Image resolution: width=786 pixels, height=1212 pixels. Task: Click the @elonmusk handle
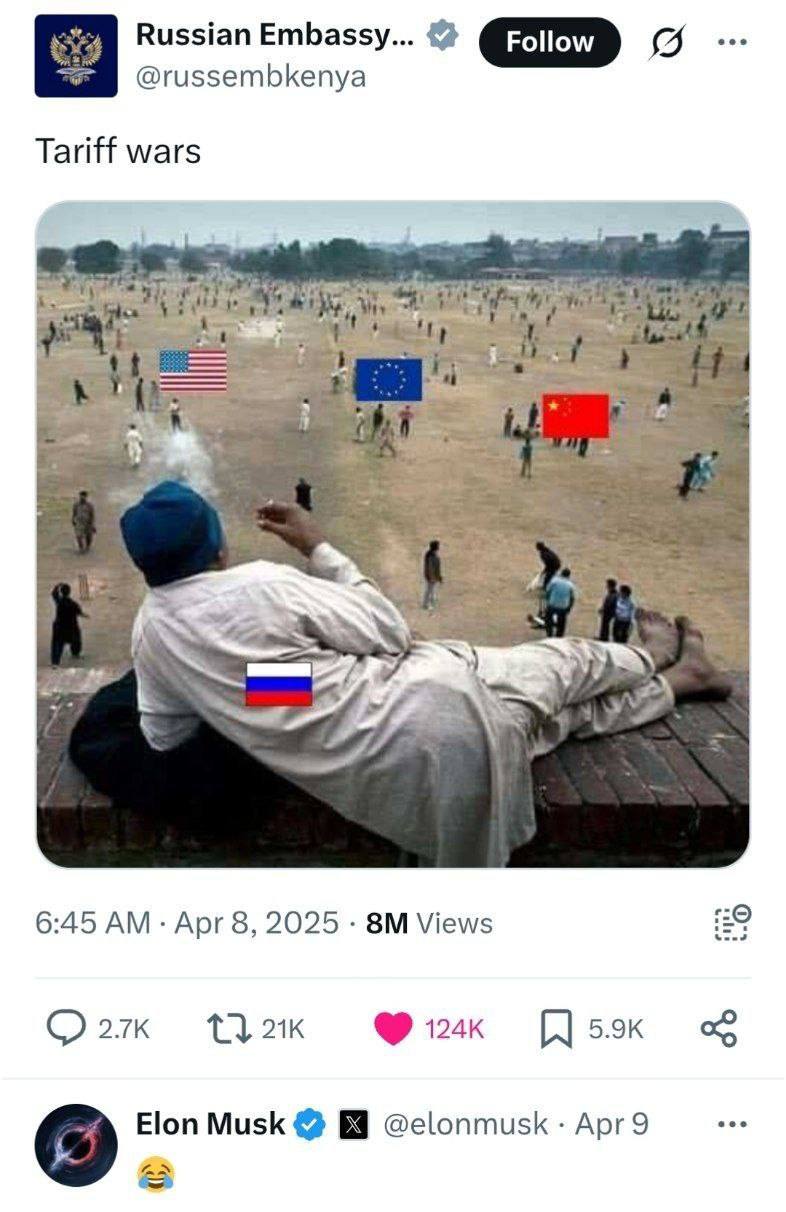point(466,1125)
